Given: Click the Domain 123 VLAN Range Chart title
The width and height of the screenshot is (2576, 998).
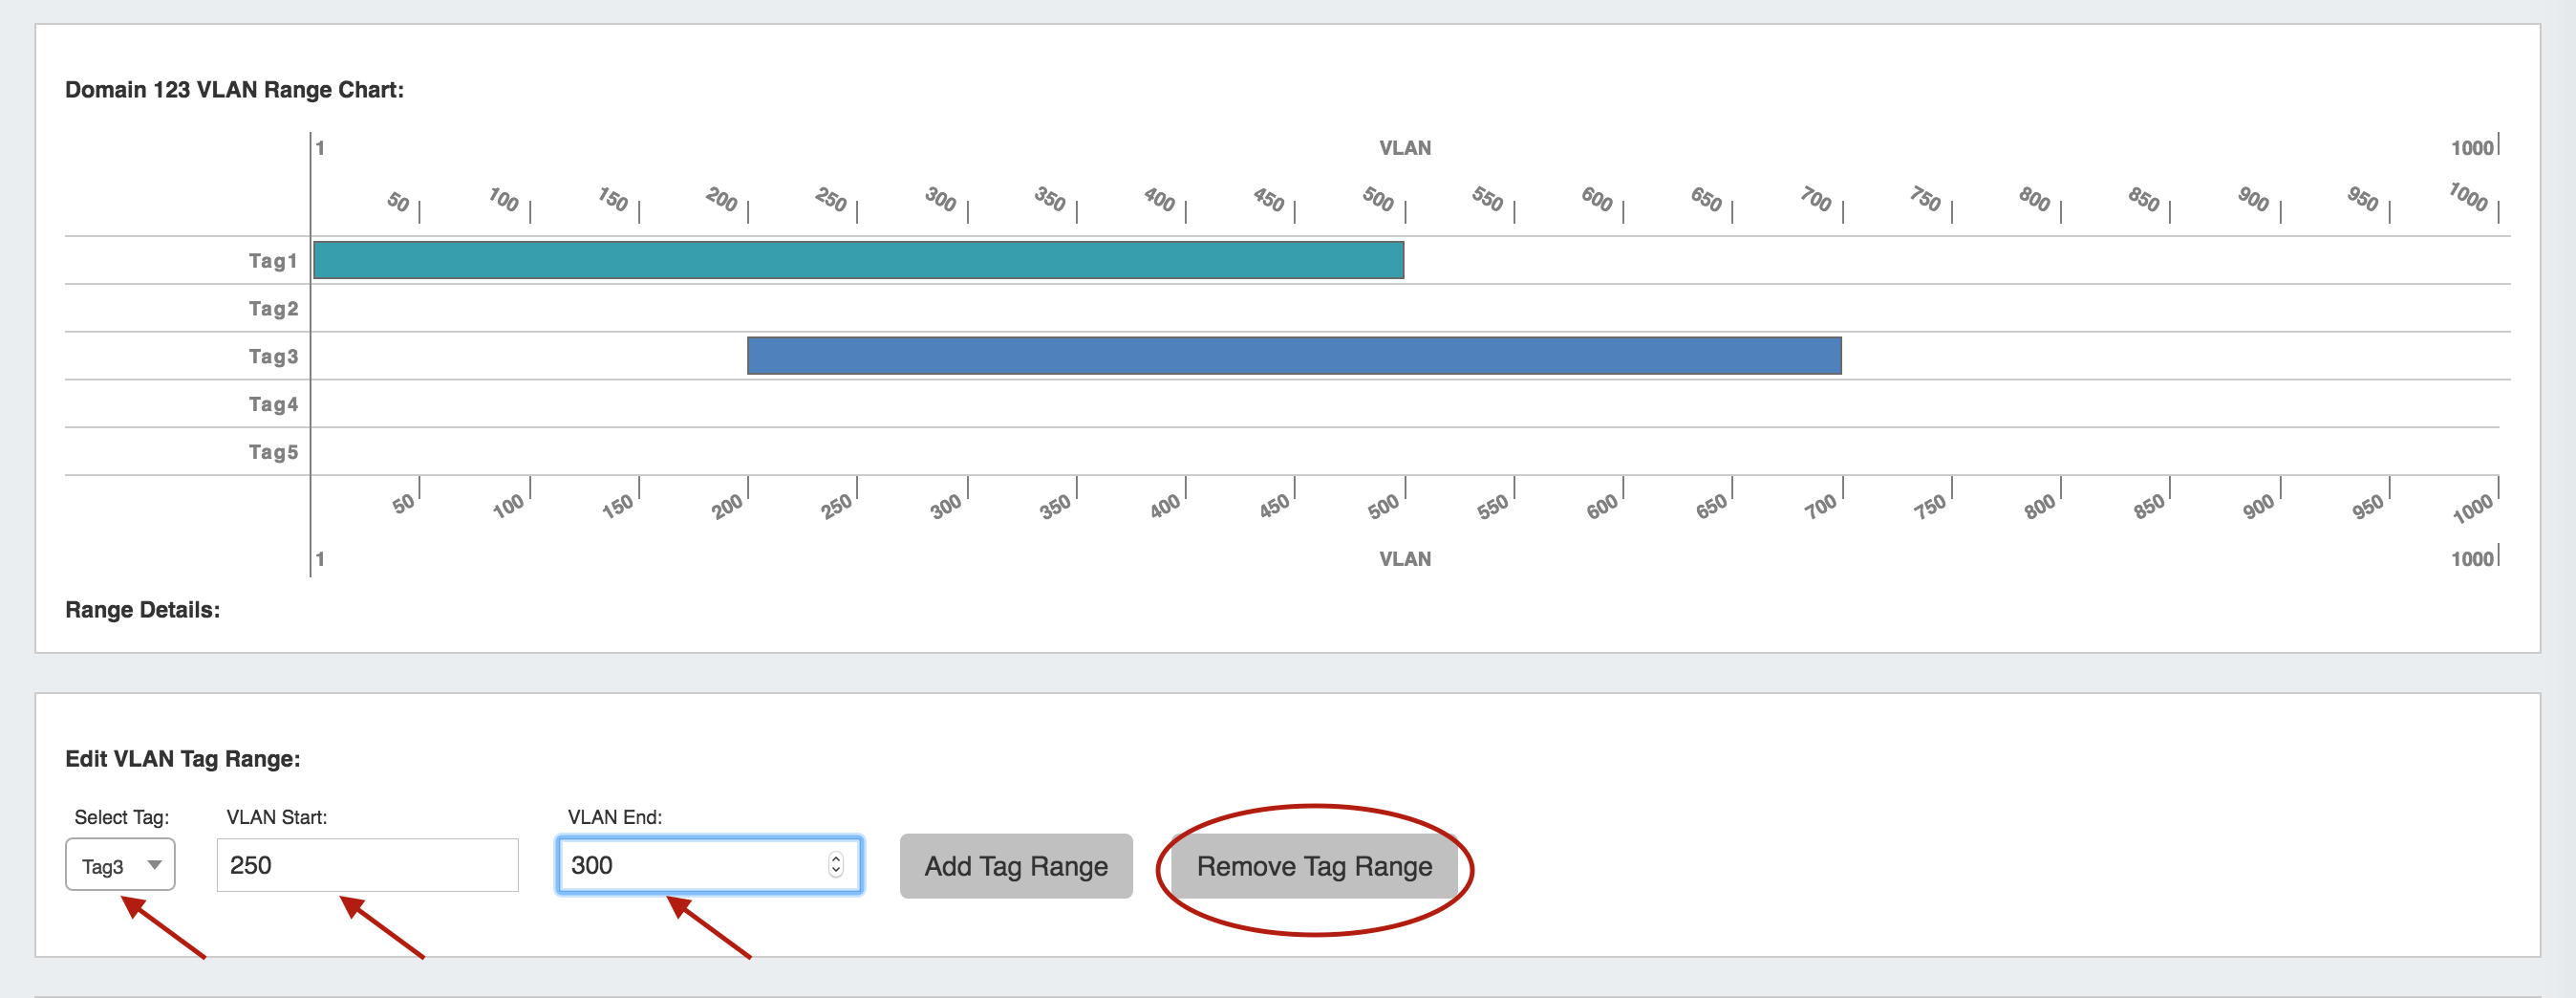Looking at the screenshot, I should tap(234, 90).
